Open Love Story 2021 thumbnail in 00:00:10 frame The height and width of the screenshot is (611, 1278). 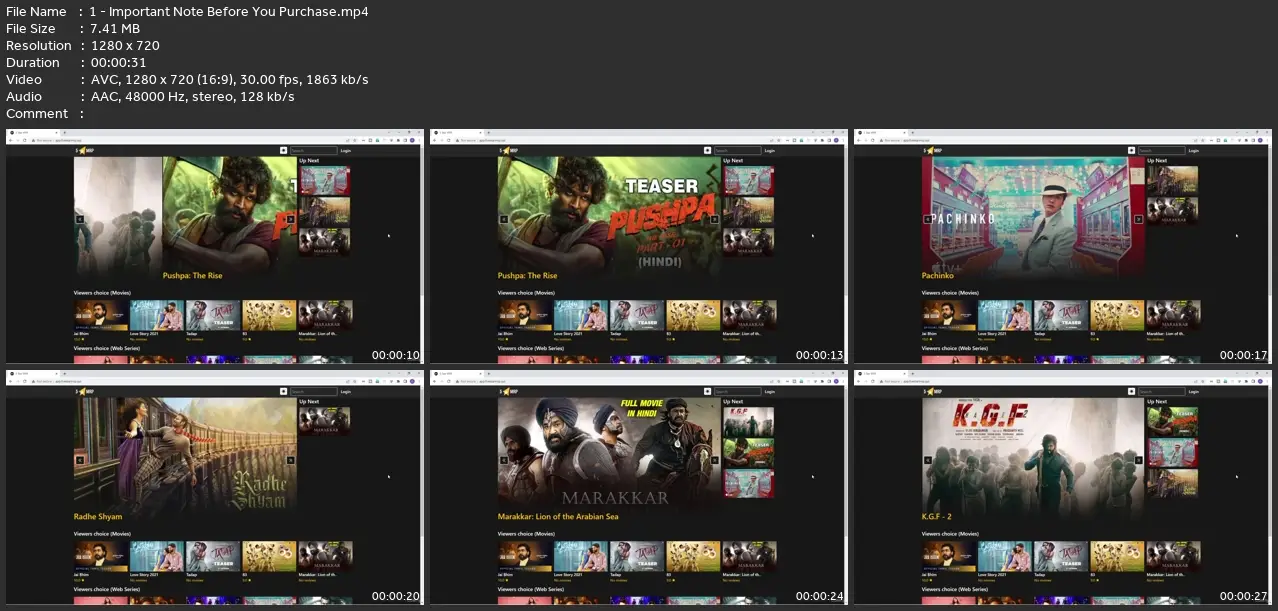pyautogui.click(x=157, y=315)
